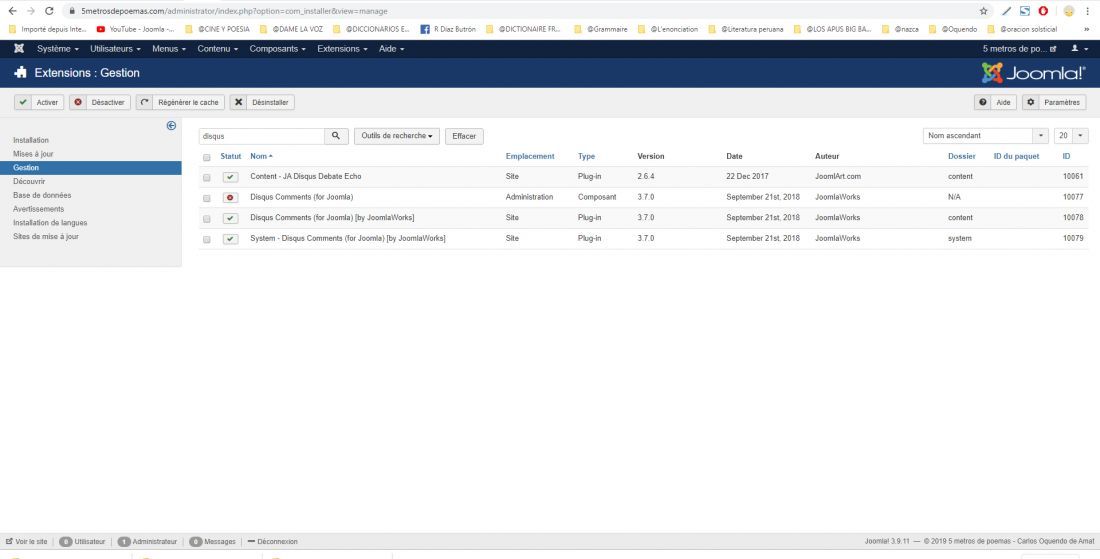
Task: Show more bookmarks with the chevron icon
Action: coord(1087,29)
